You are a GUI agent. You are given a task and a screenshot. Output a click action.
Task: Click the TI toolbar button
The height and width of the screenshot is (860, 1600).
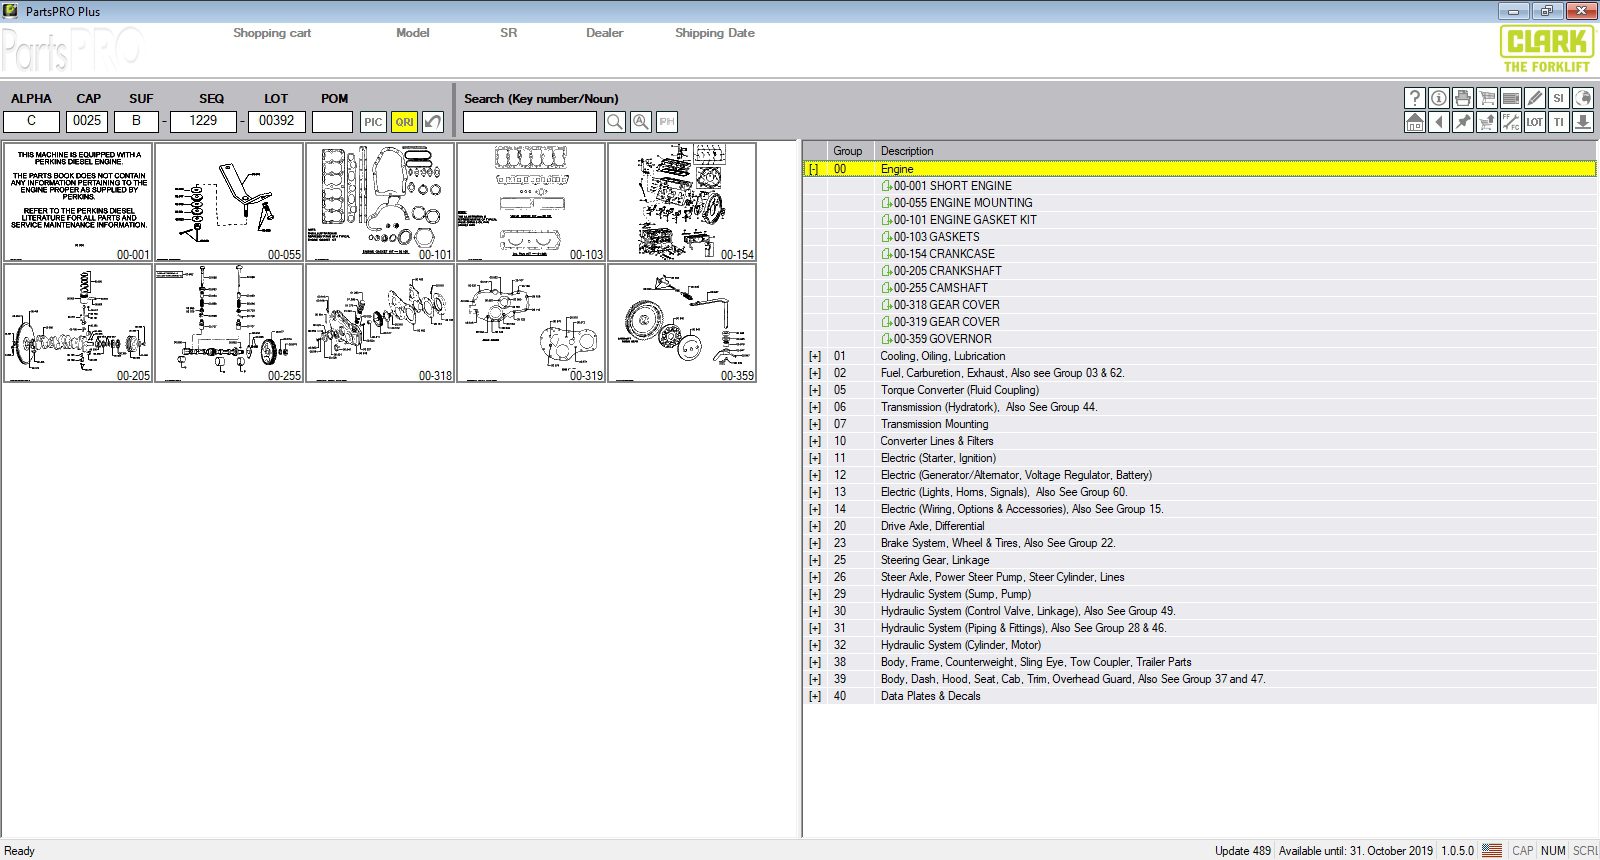tap(1559, 122)
